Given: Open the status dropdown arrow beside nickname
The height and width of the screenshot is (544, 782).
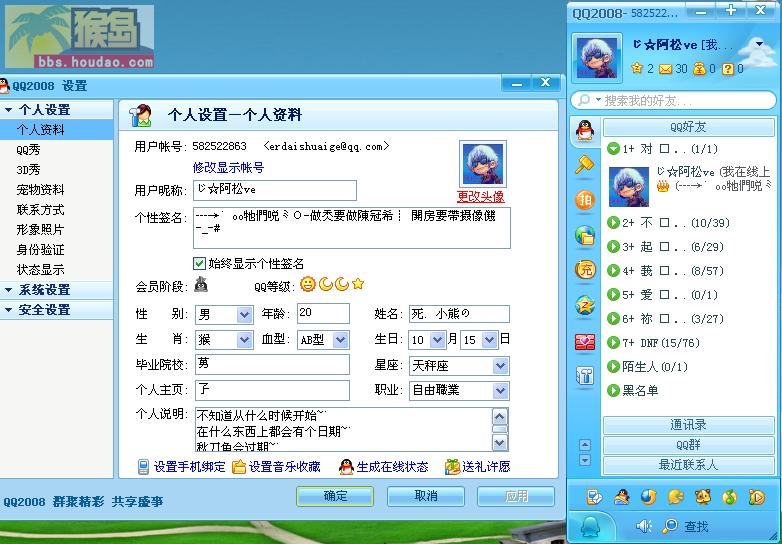Looking at the screenshot, I should click(759, 44).
